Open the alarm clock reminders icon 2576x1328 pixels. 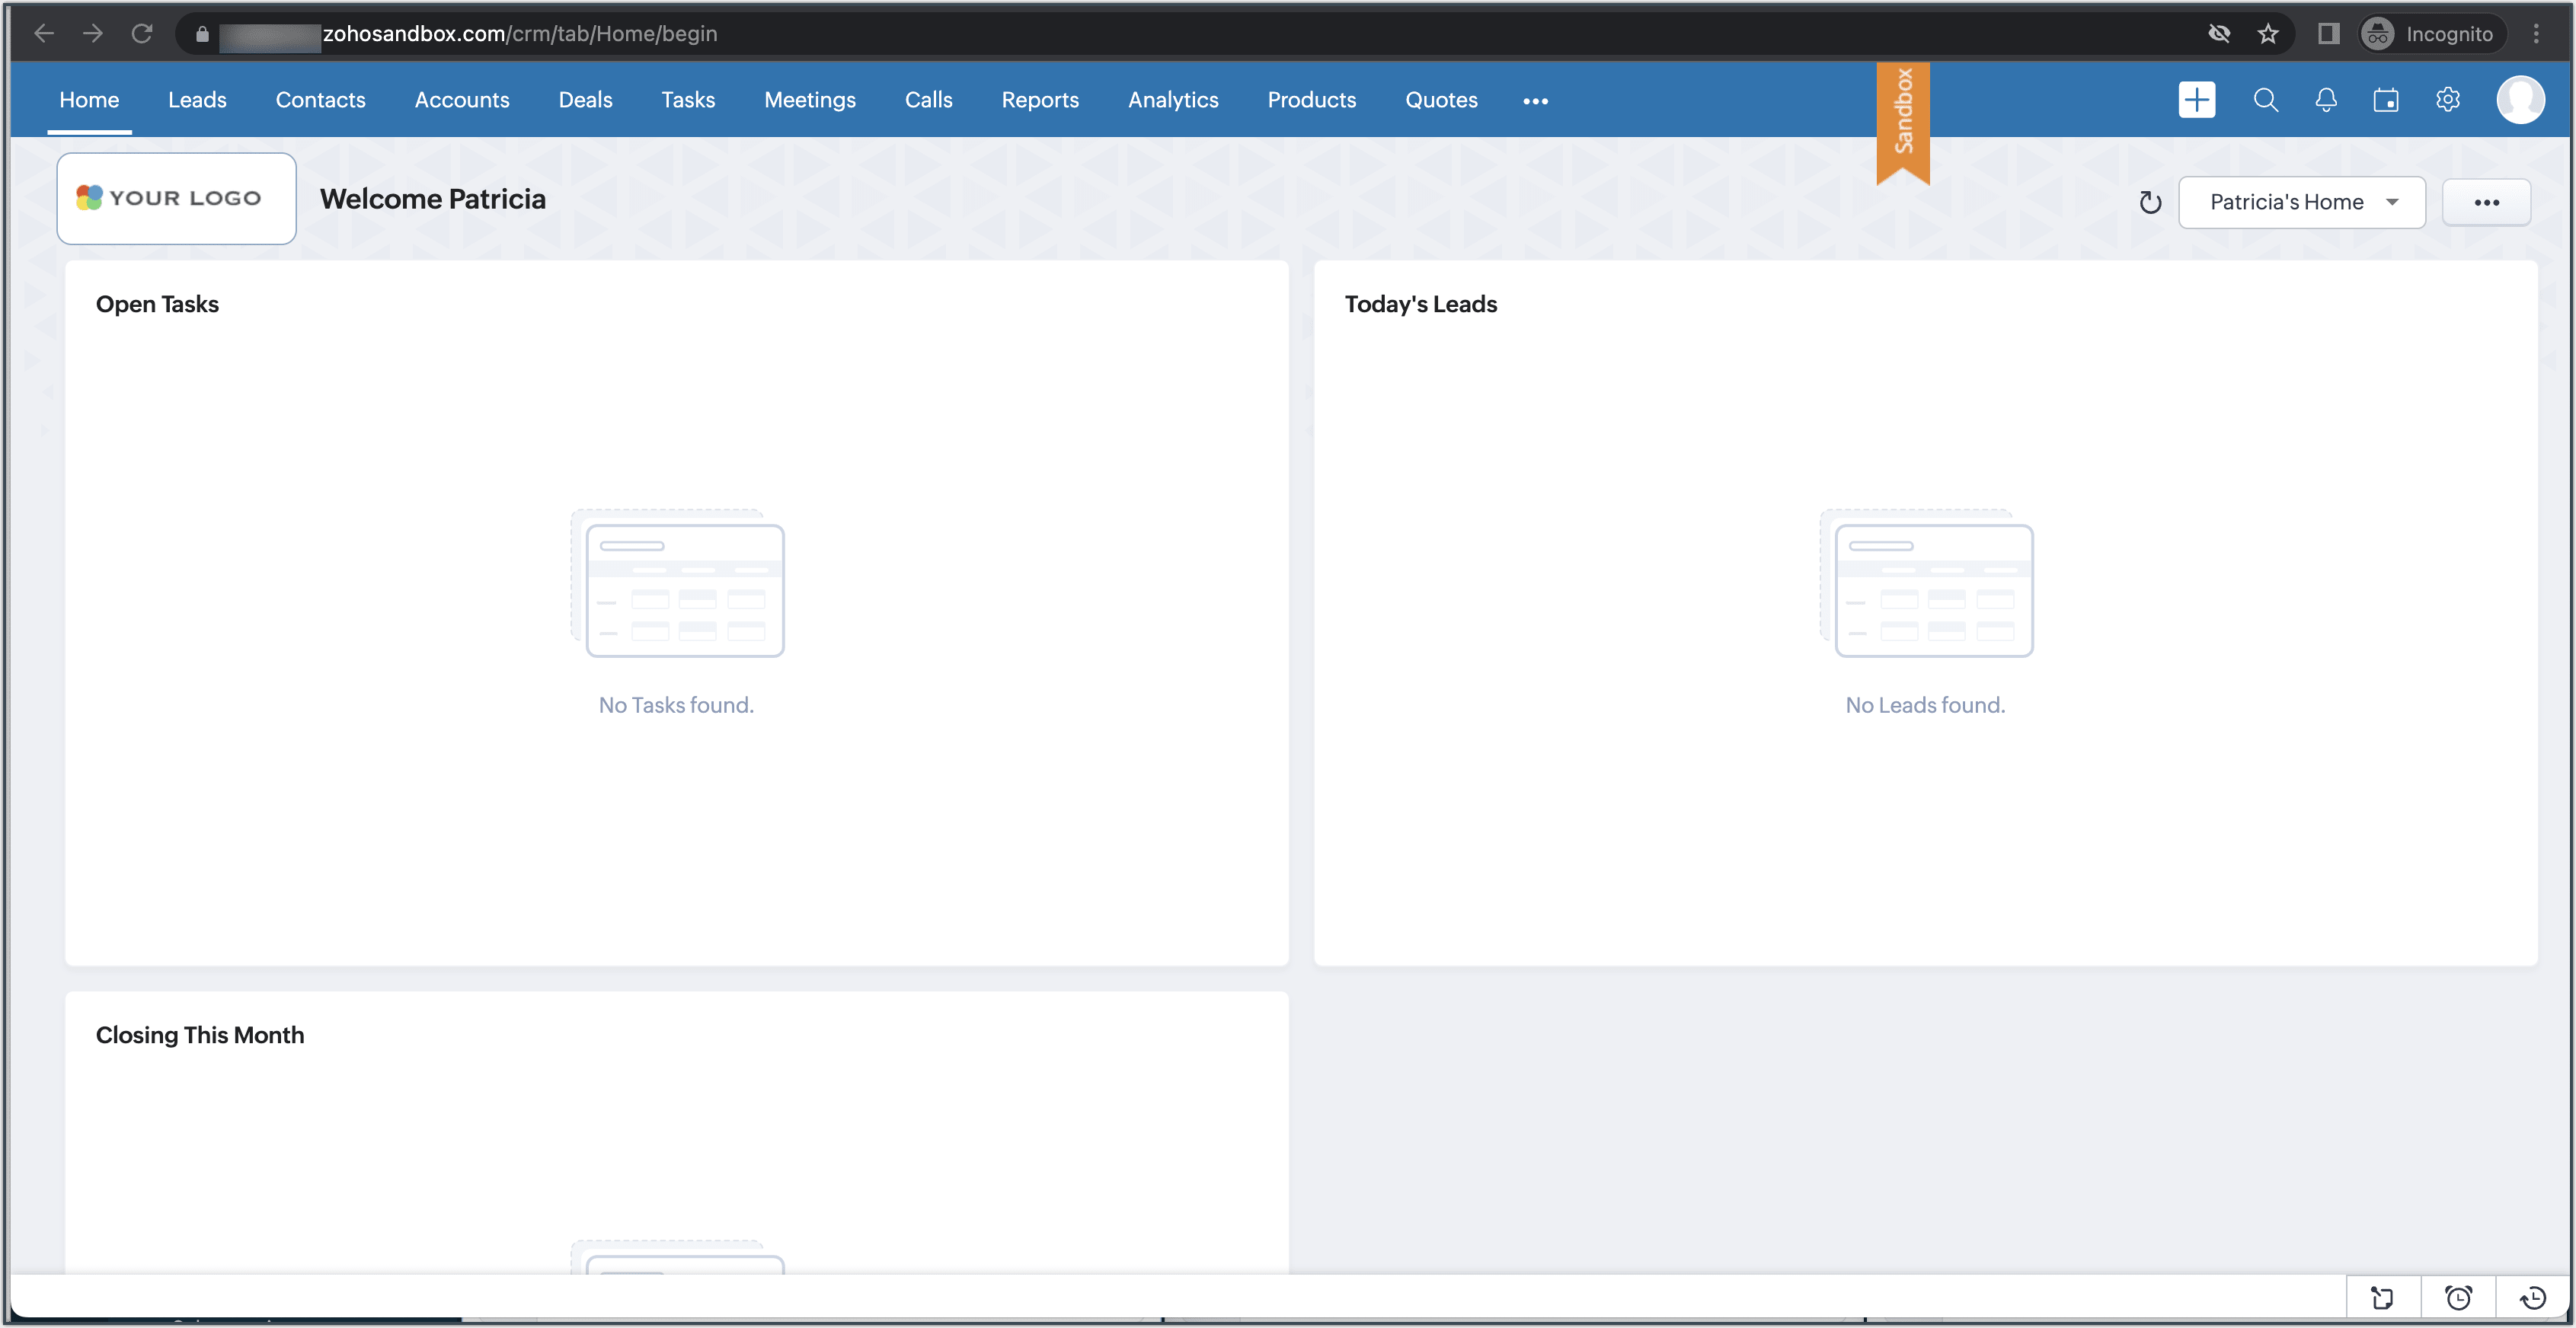2458,1298
